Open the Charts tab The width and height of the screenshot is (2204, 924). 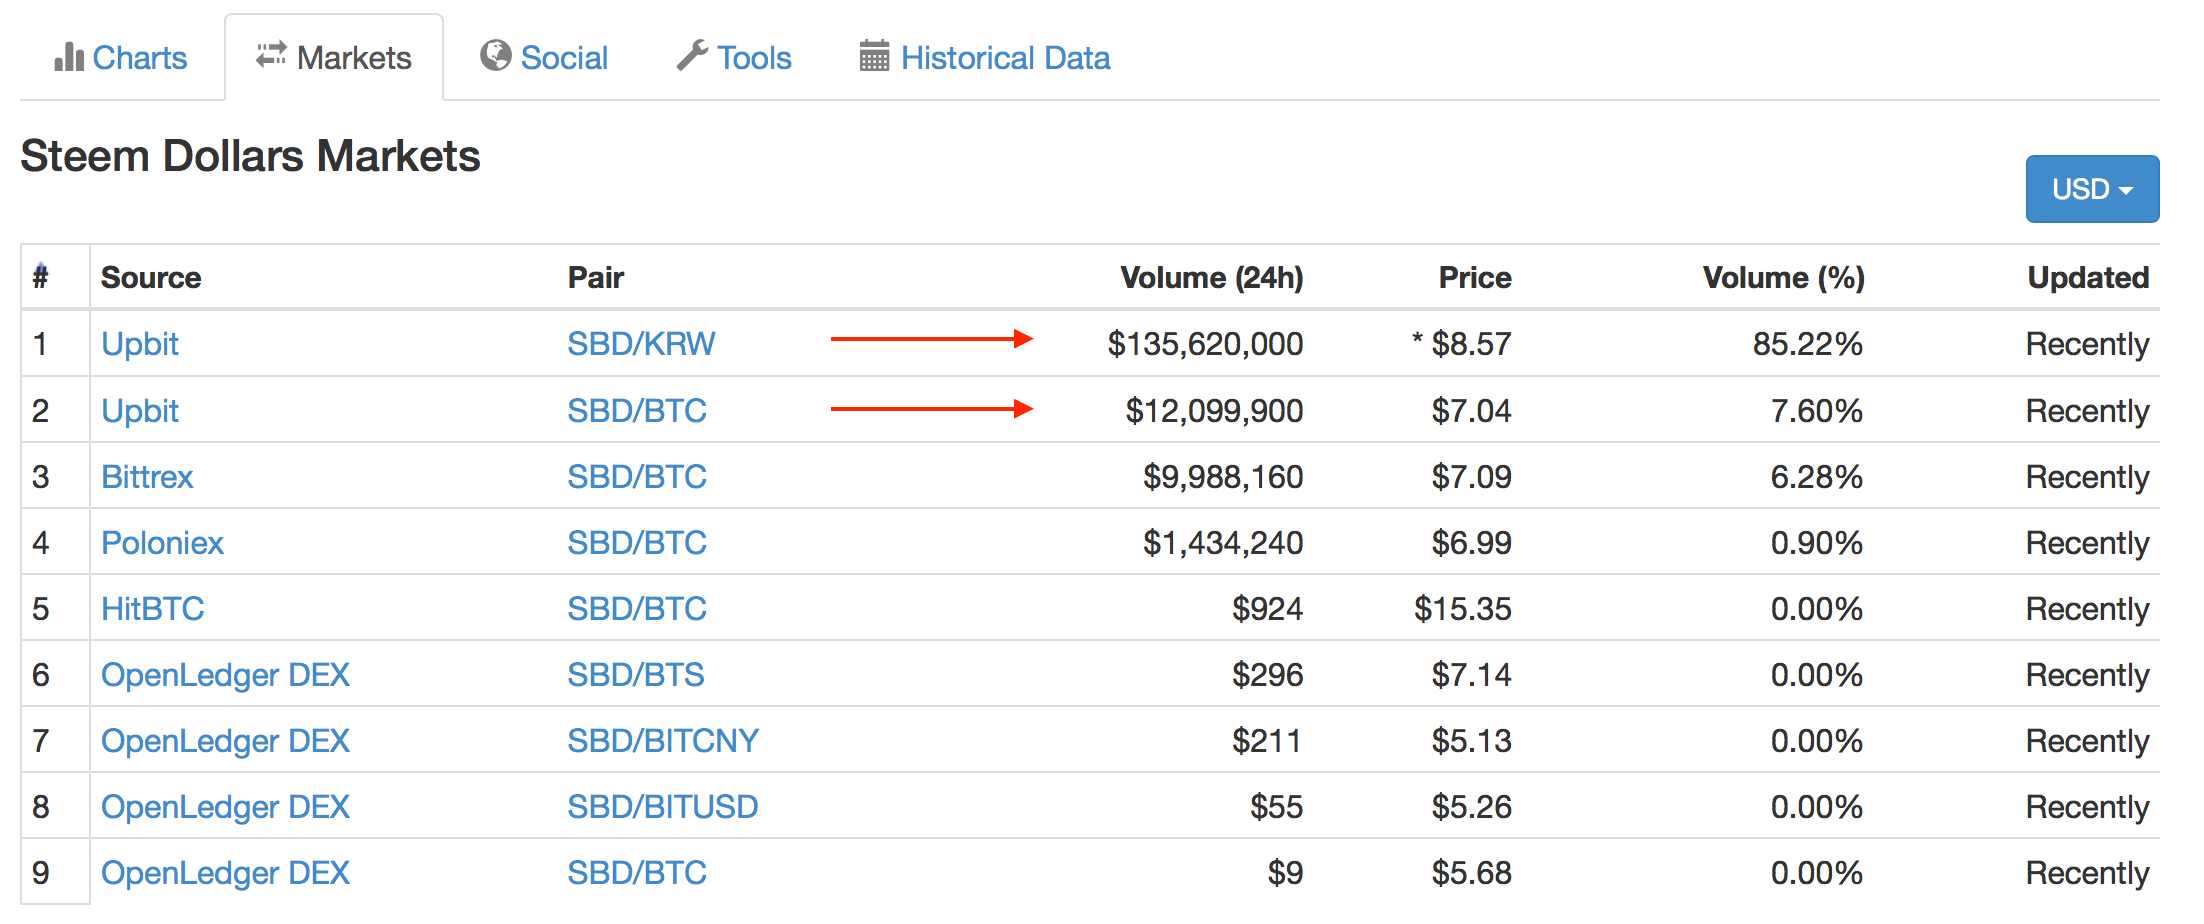(121, 57)
